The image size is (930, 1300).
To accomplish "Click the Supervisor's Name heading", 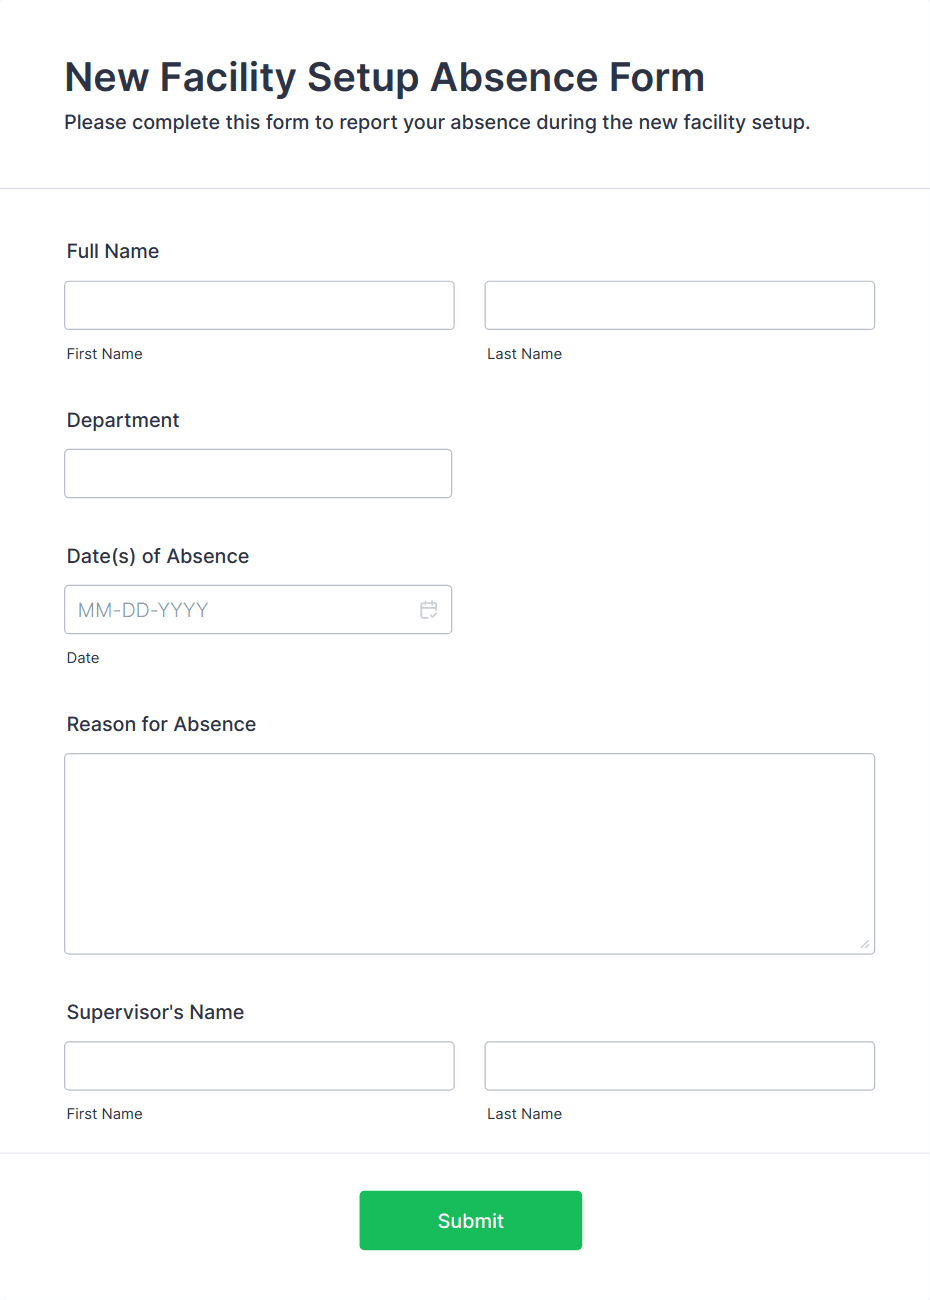I will [x=155, y=1012].
